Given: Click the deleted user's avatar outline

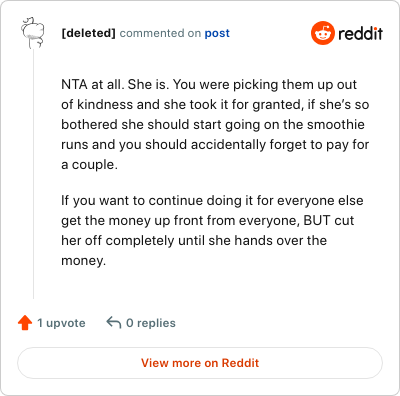Looking at the screenshot, I should pyautogui.click(x=32, y=33).
